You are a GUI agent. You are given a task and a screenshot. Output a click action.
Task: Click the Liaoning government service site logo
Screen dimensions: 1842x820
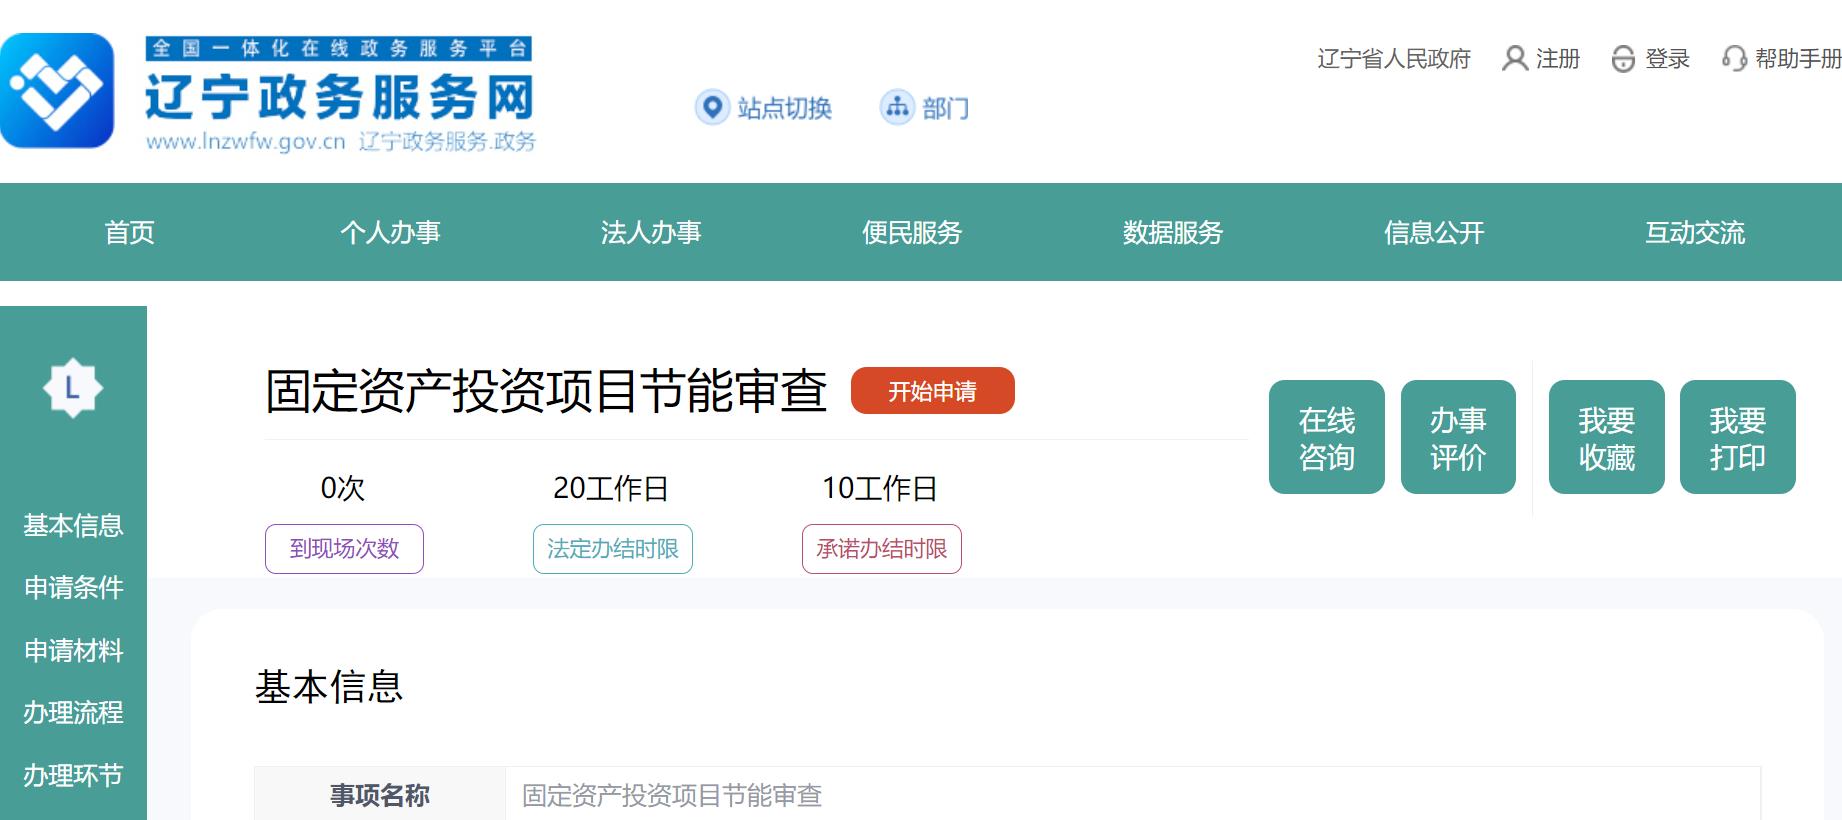(x=57, y=91)
